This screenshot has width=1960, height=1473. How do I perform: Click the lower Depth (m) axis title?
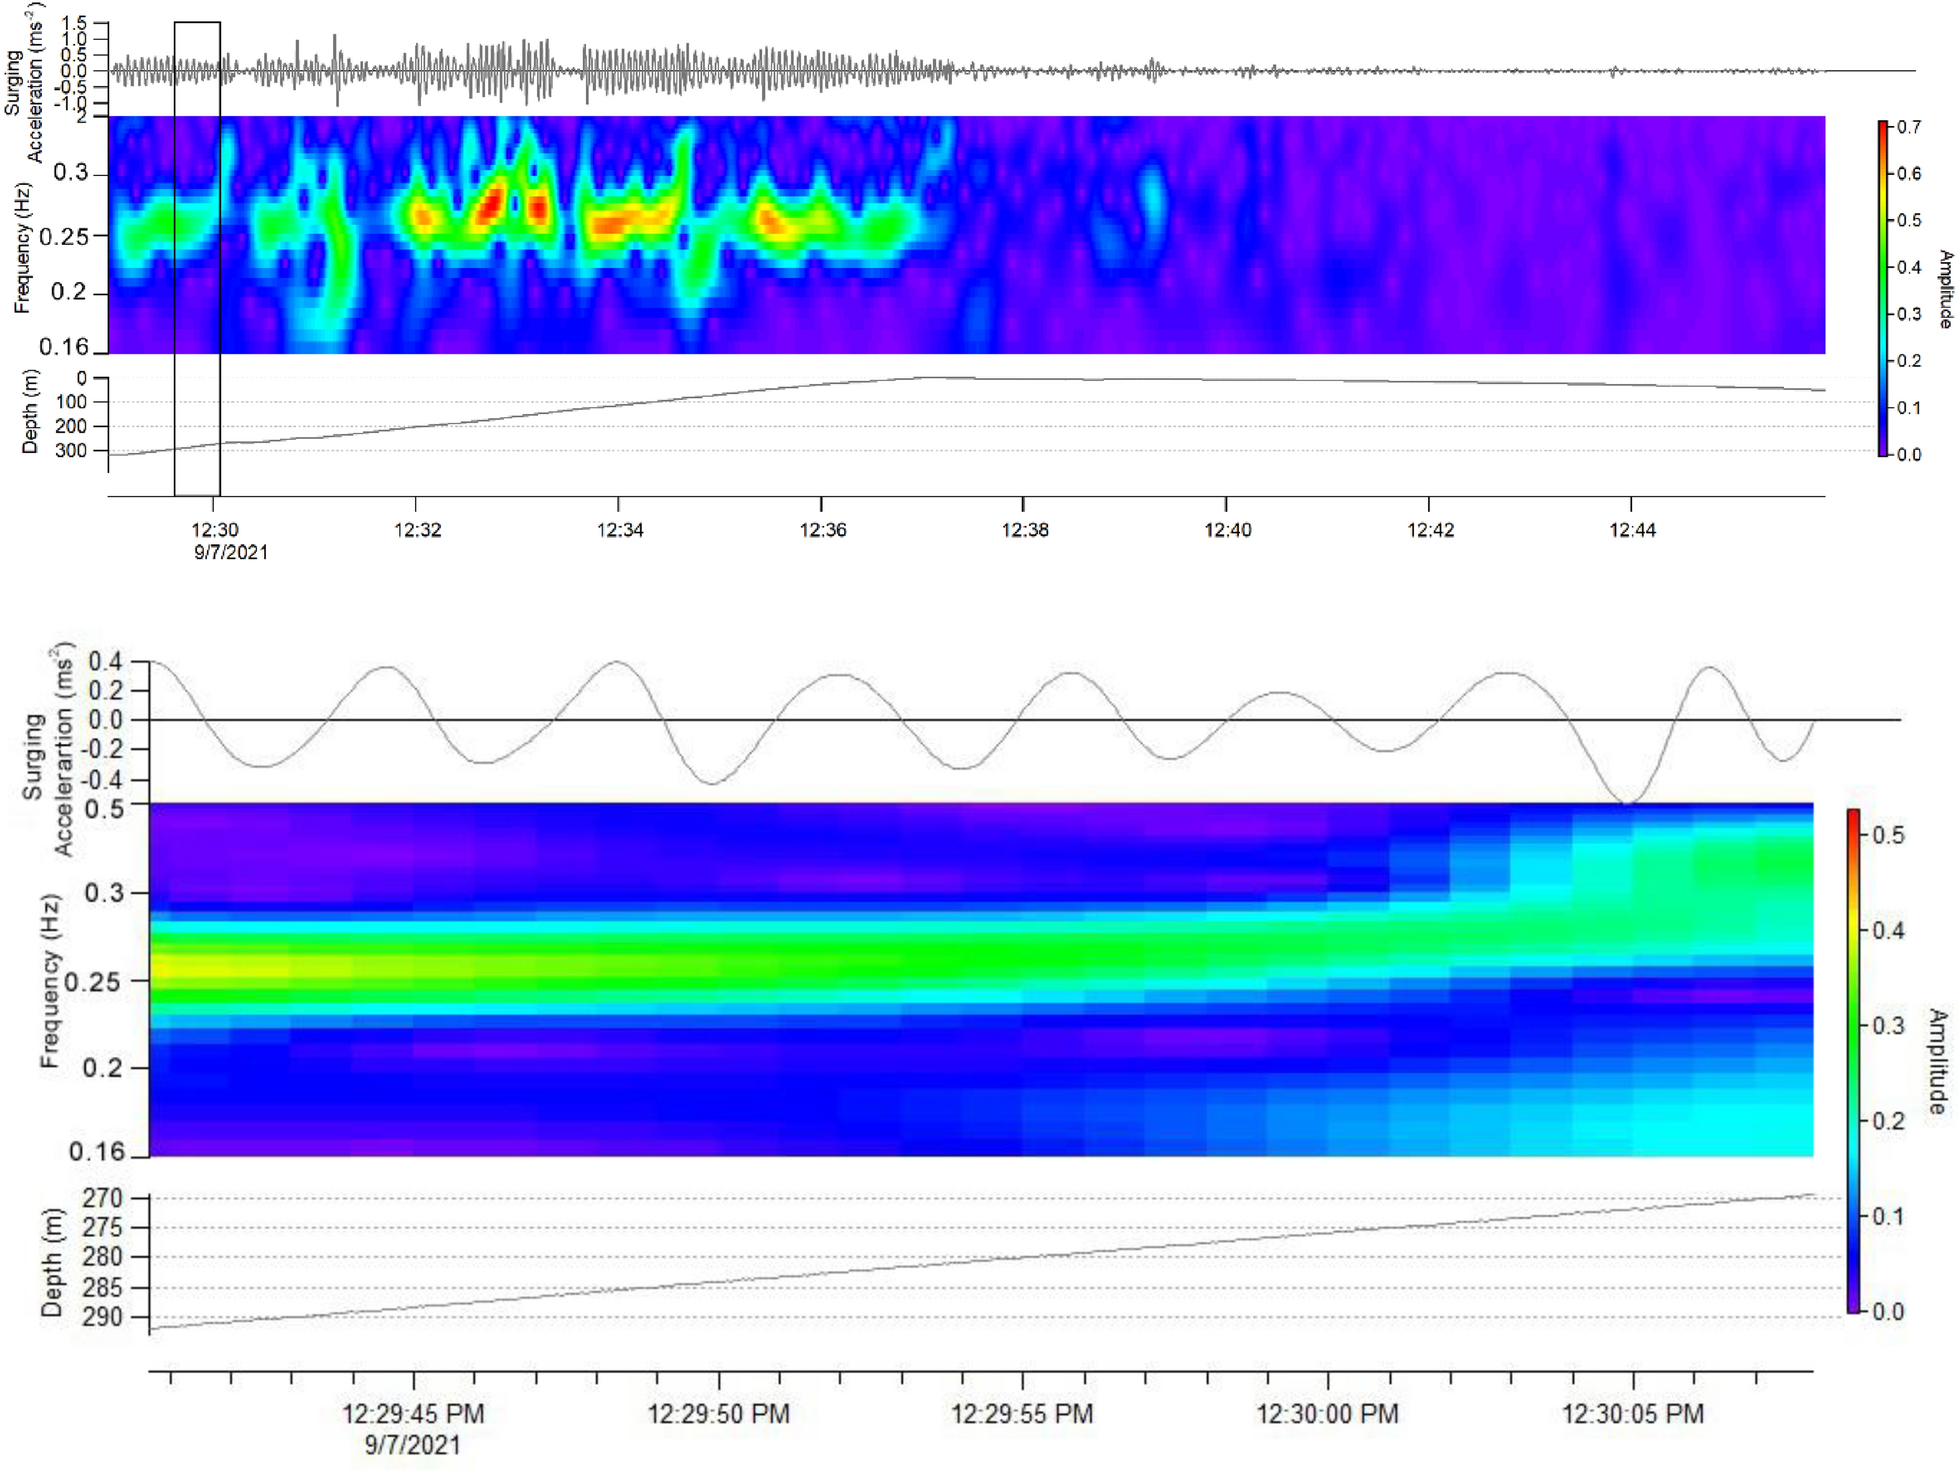point(52,1263)
